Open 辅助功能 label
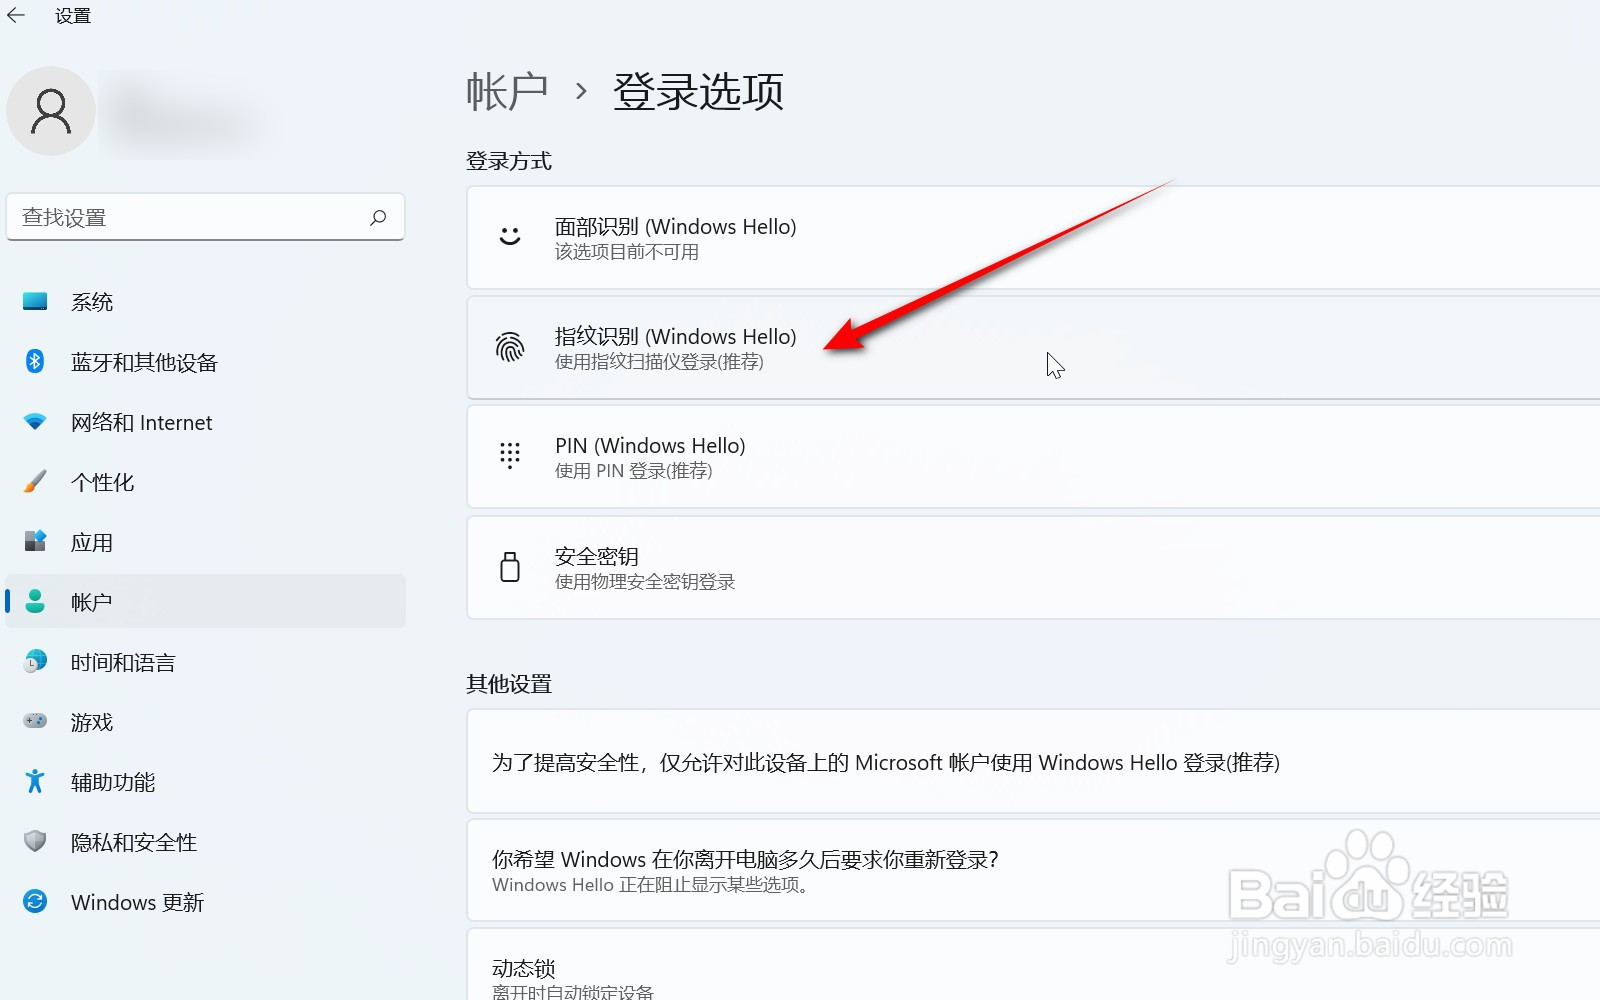 [x=113, y=782]
